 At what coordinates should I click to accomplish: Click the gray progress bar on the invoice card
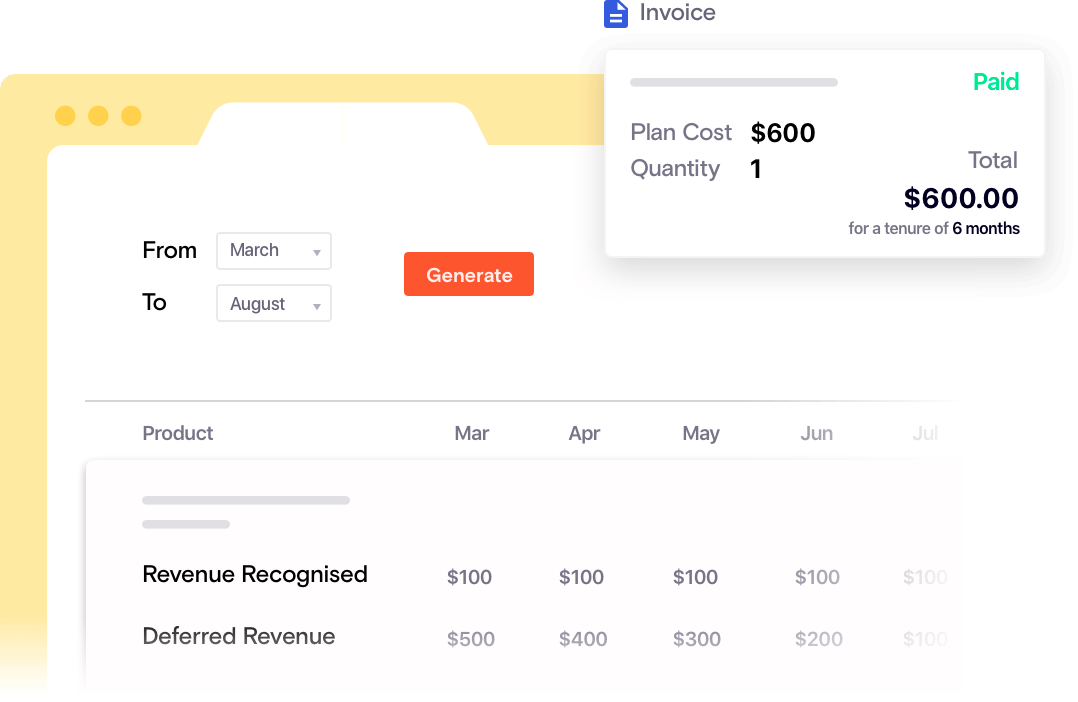click(x=734, y=82)
